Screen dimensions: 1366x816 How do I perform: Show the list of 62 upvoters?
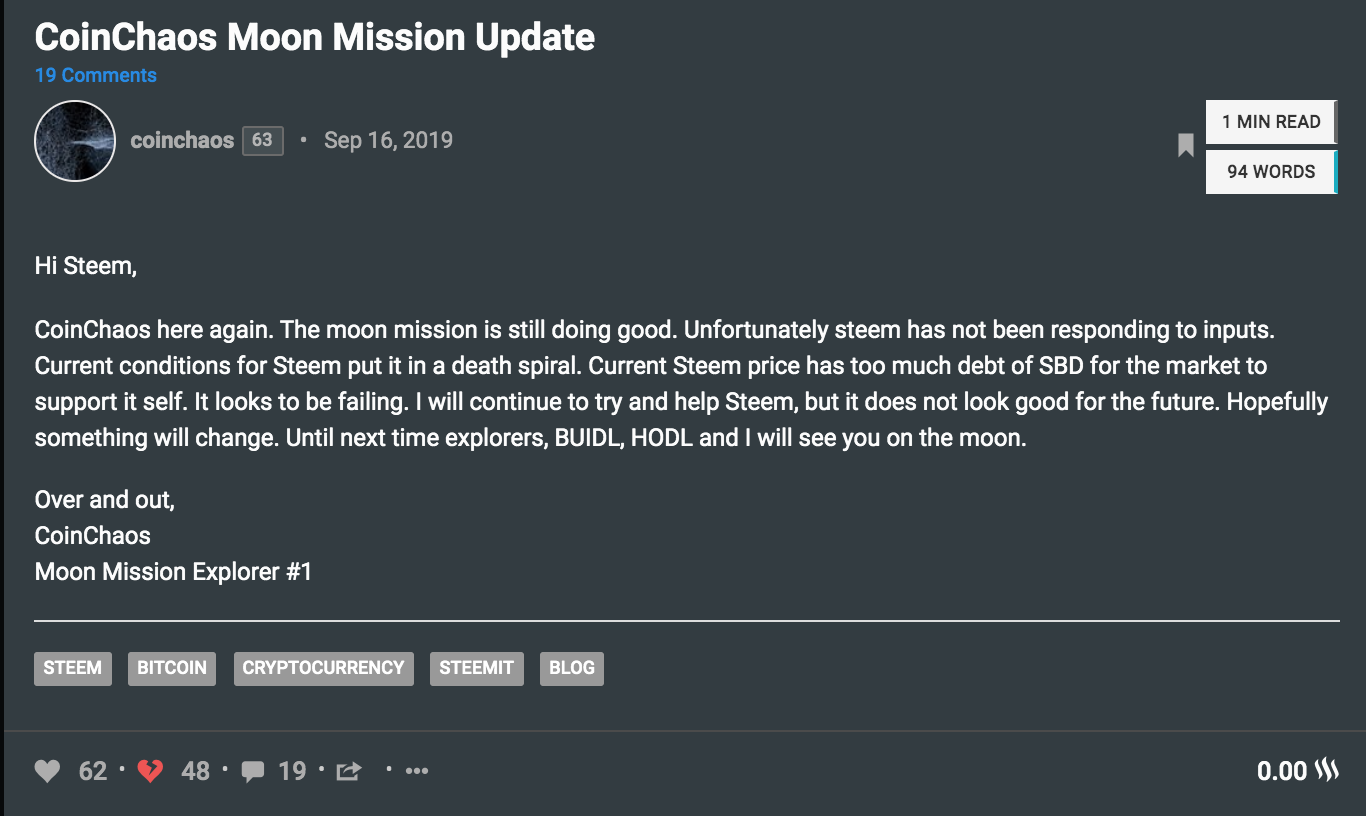coord(93,771)
